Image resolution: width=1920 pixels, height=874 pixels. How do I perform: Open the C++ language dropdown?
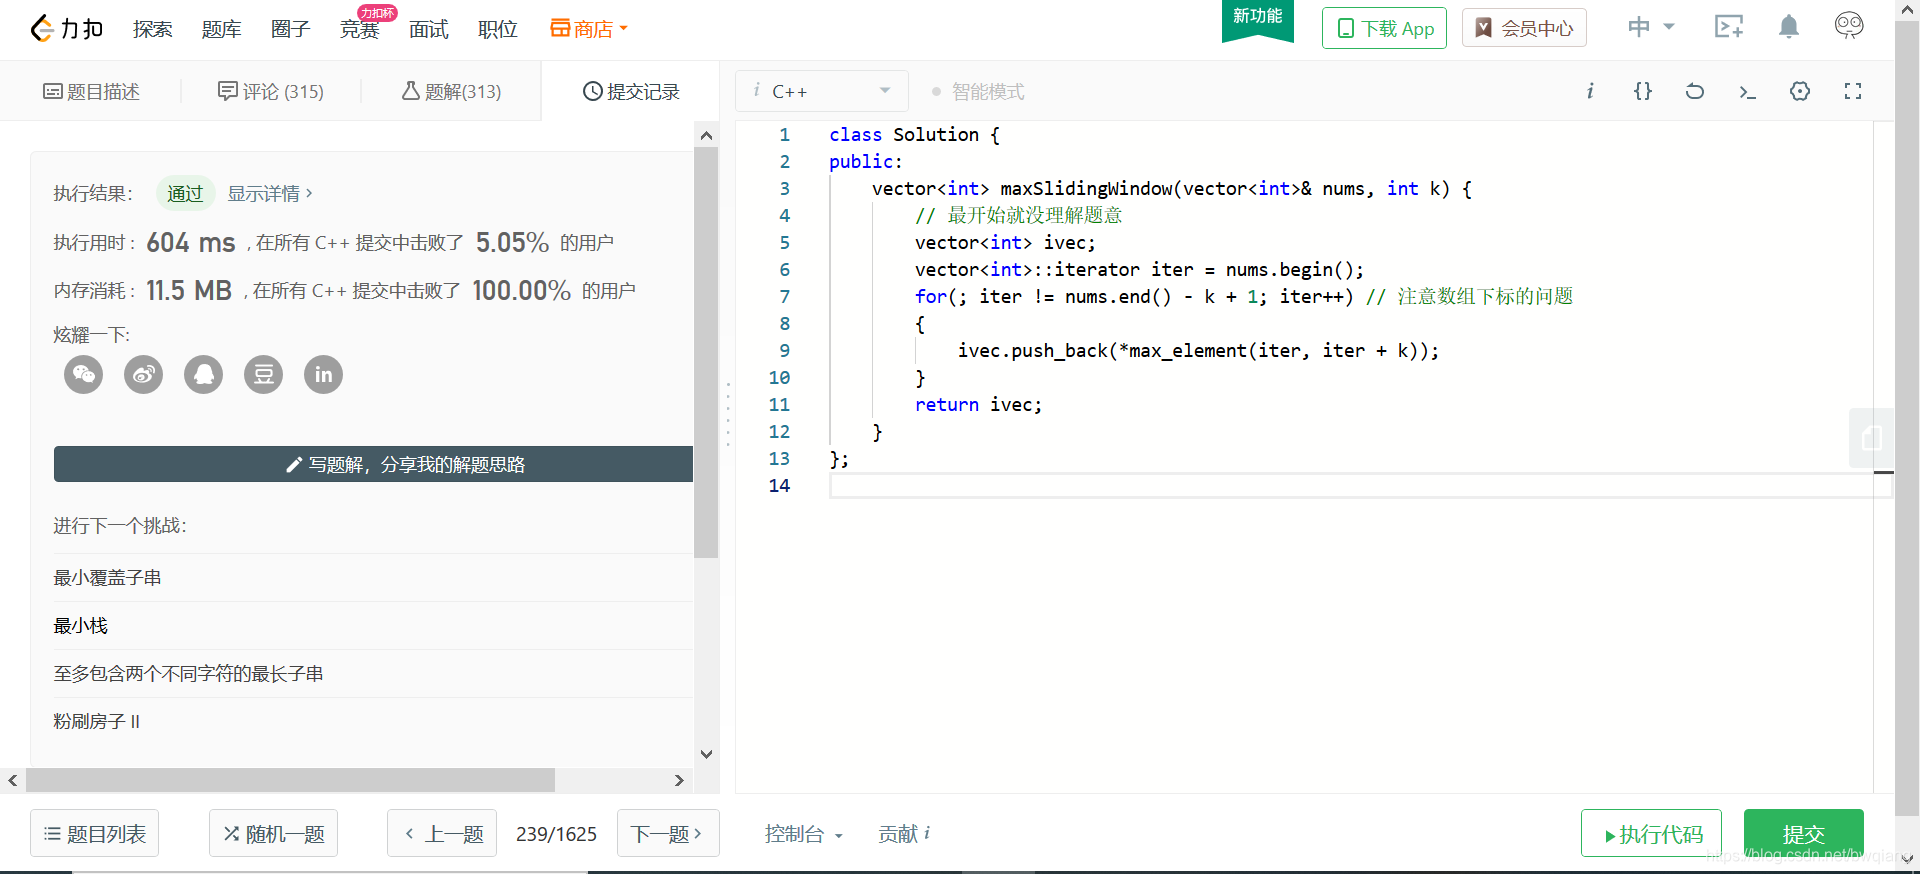click(x=822, y=91)
